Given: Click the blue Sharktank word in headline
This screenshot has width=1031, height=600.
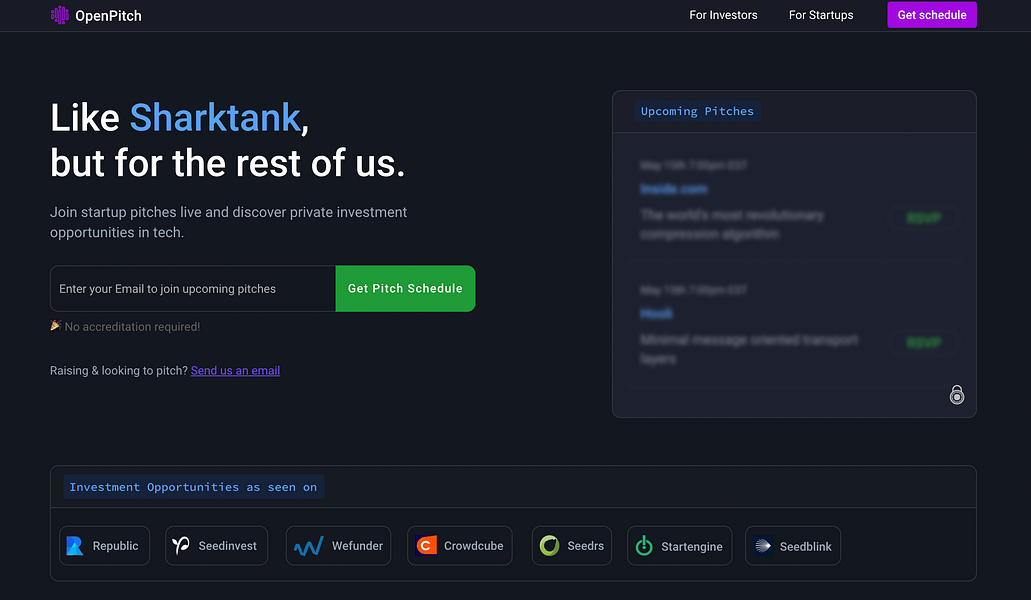Looking at the screenshot, I should [215, 118].
